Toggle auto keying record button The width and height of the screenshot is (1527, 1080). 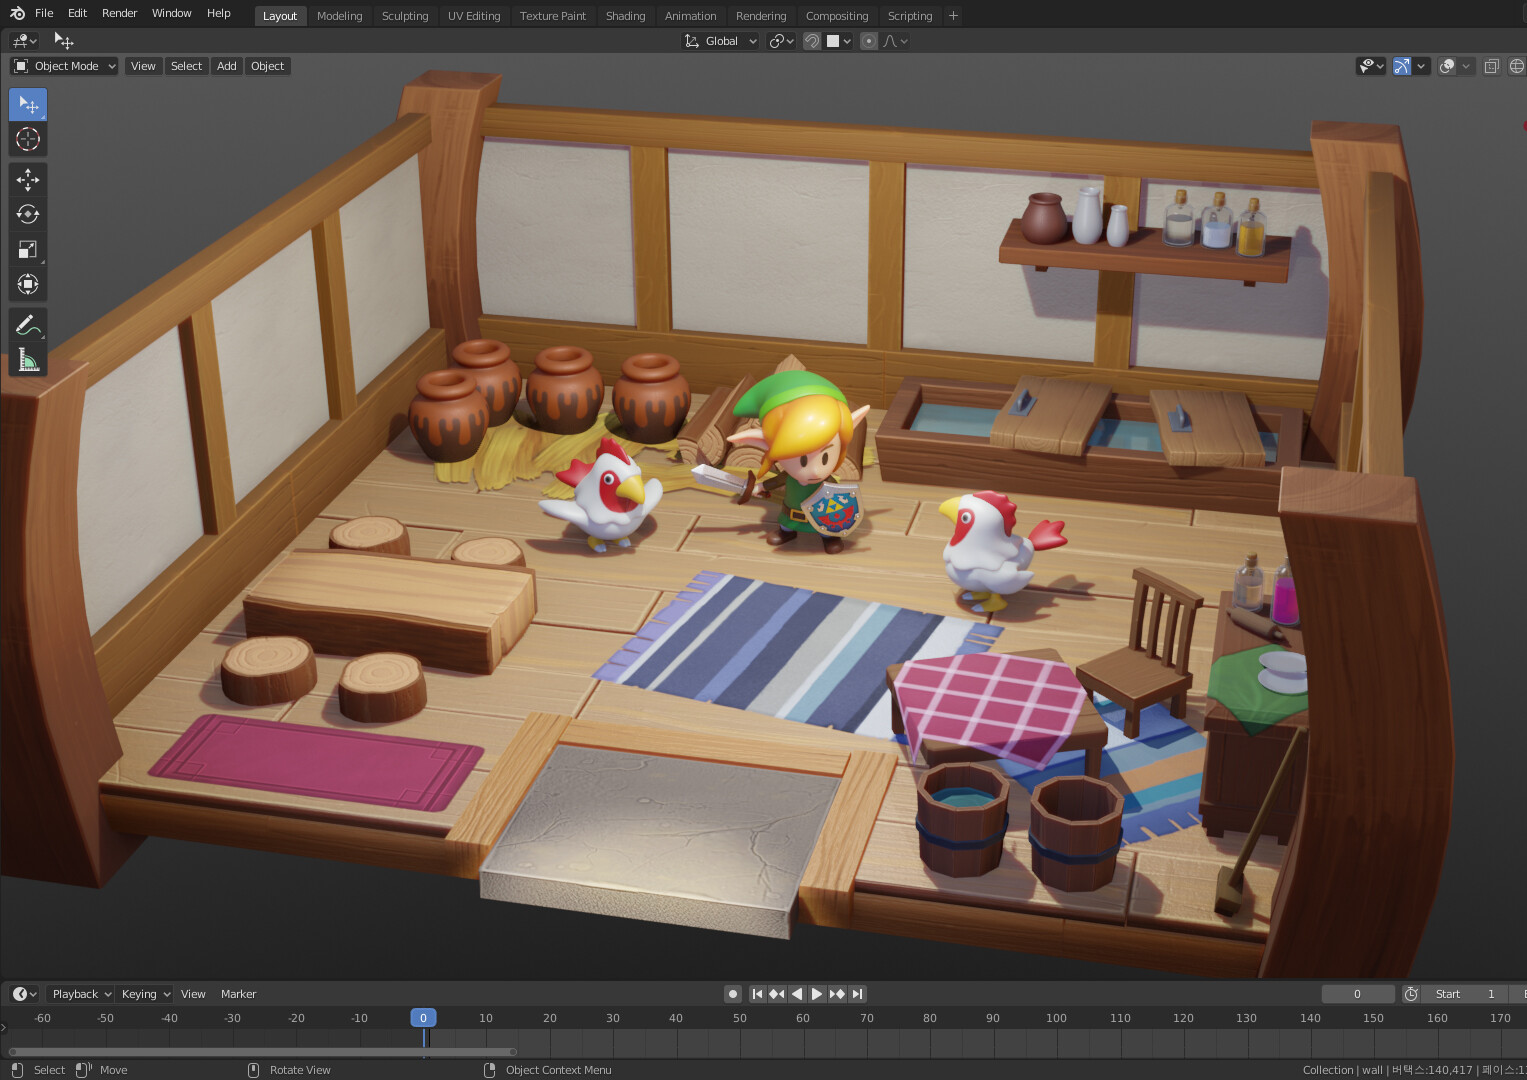pos(733,994)
